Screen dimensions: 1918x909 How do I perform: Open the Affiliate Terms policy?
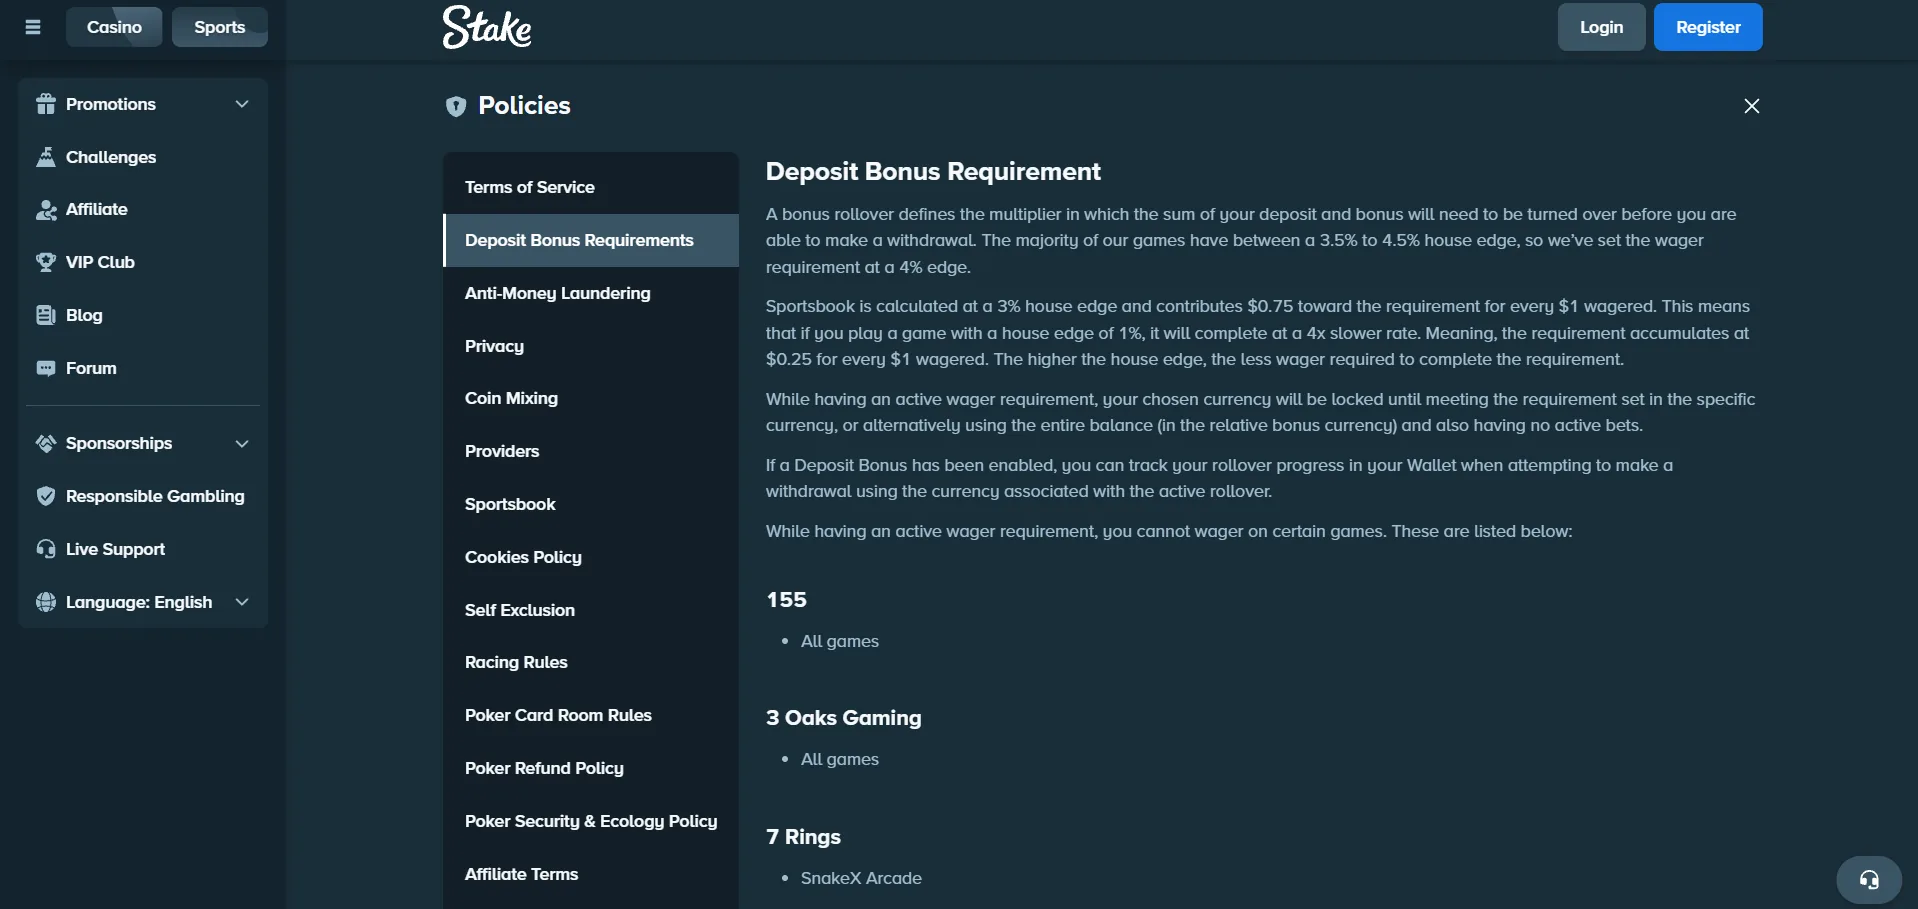[591, 874]
